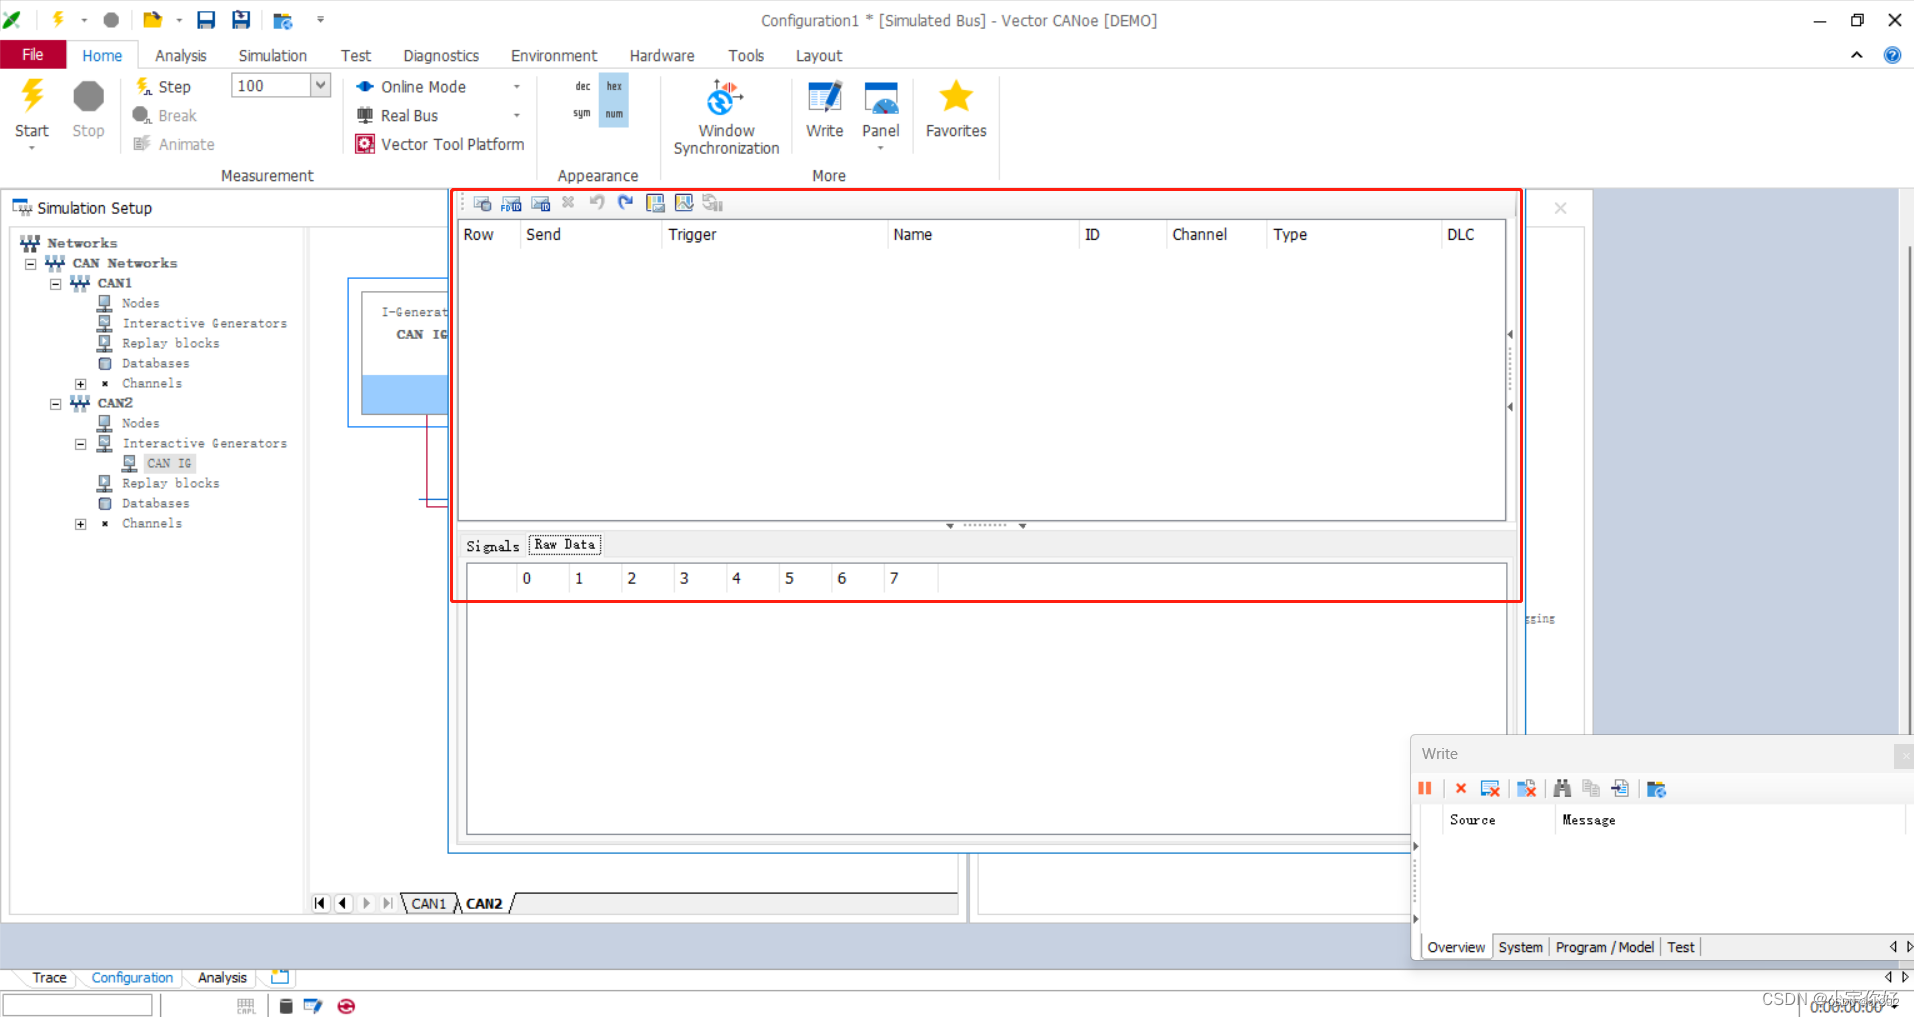Click the first-tab navigation arrow beside CAN1
The height and width of the screenshot is (1017, 1914).
point(320,903)
